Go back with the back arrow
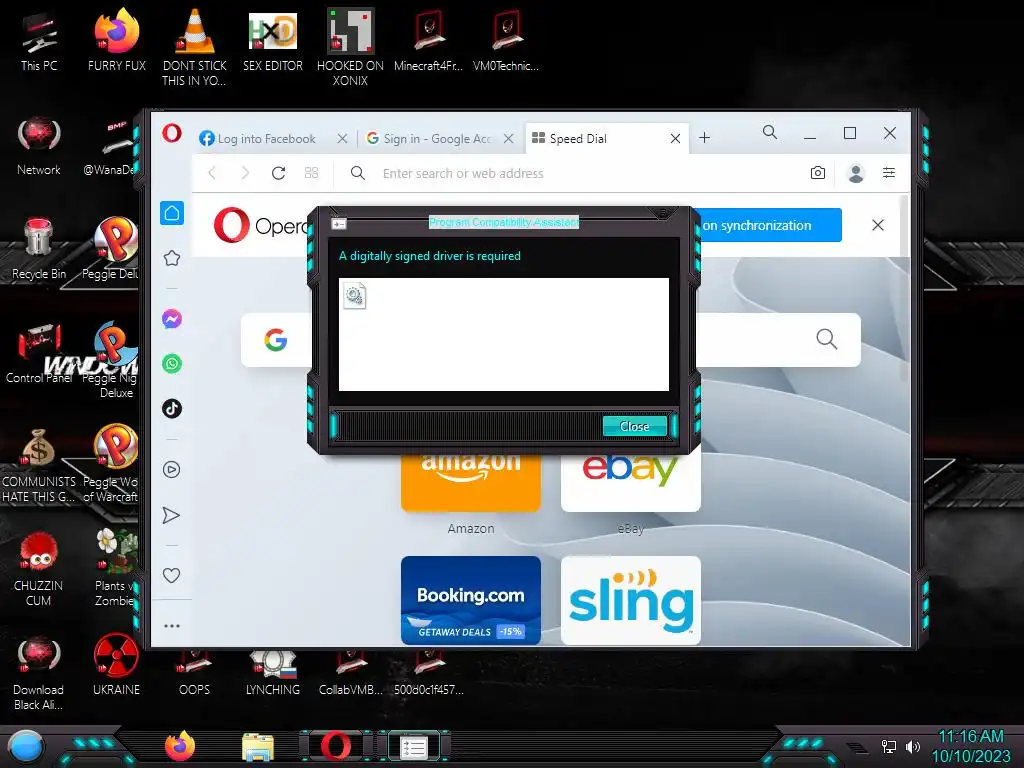This screenshot has height=768, width=1024. [212, 173]
